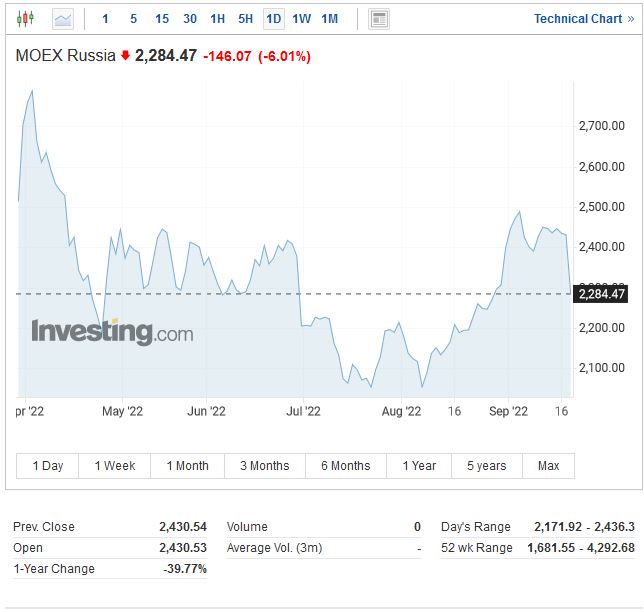Show the 3 Months time range

pyautogui.click(x=264, y=466)
